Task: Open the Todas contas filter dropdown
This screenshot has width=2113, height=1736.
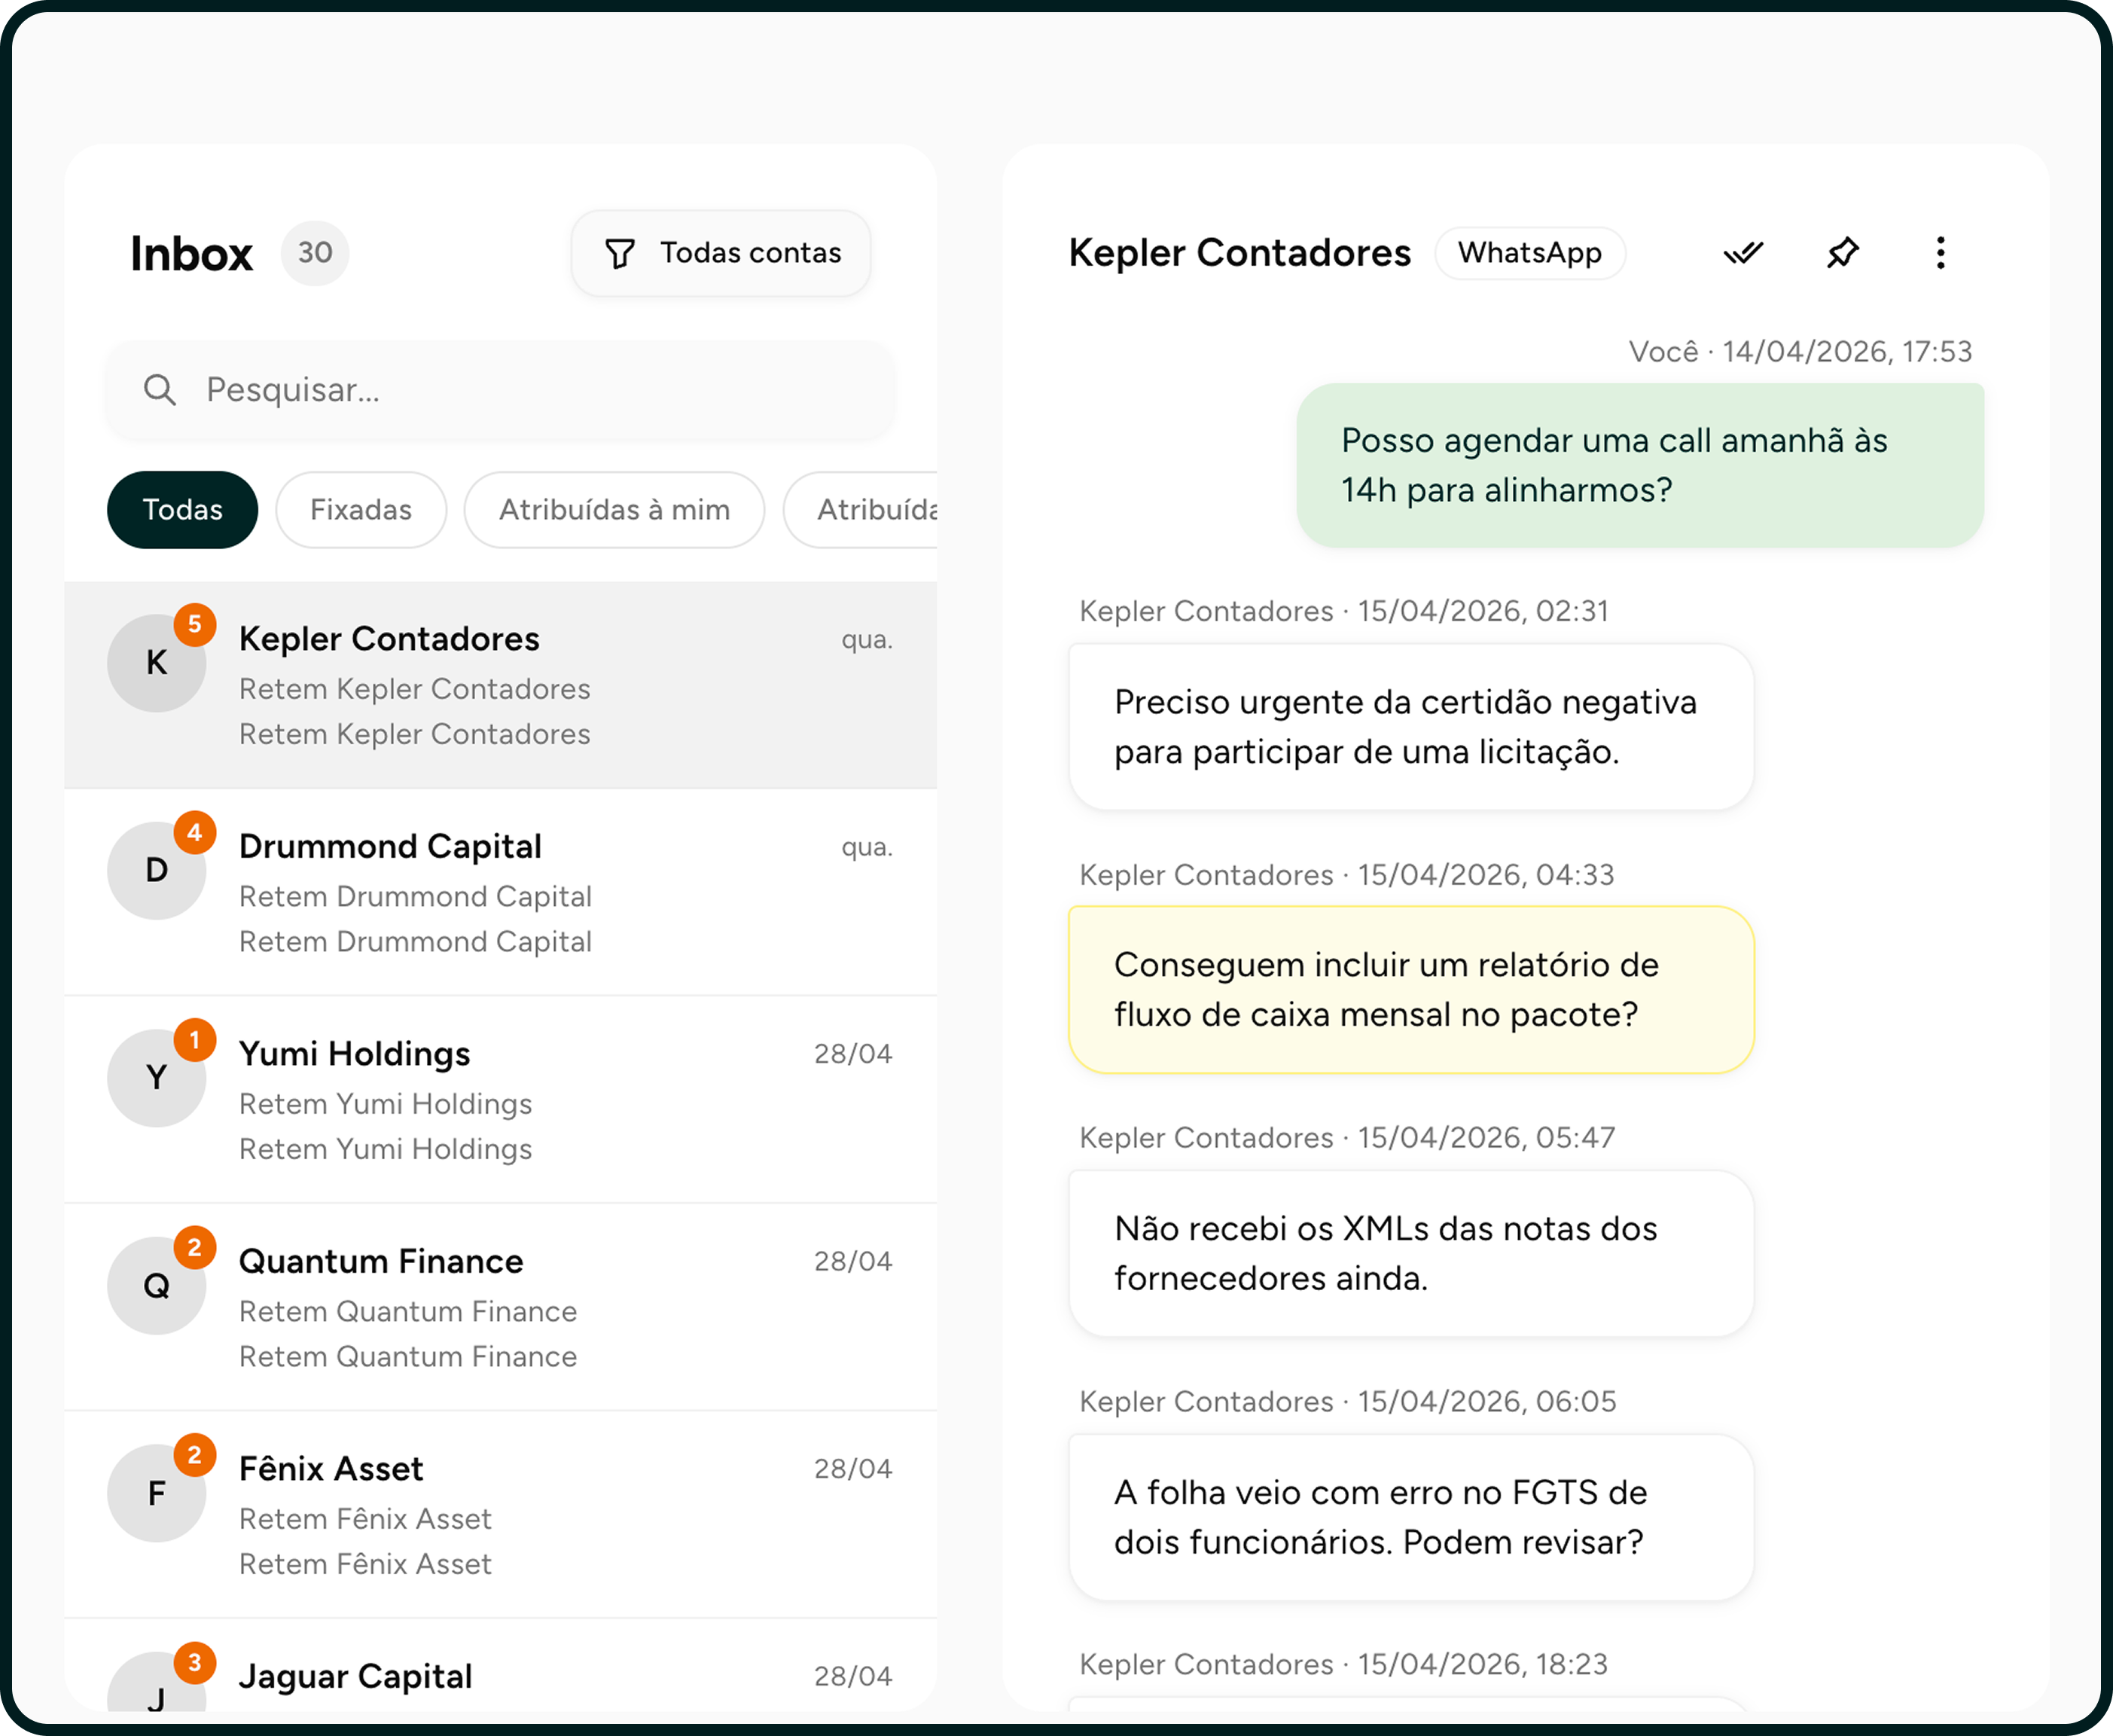Action: tap(720, 253)
